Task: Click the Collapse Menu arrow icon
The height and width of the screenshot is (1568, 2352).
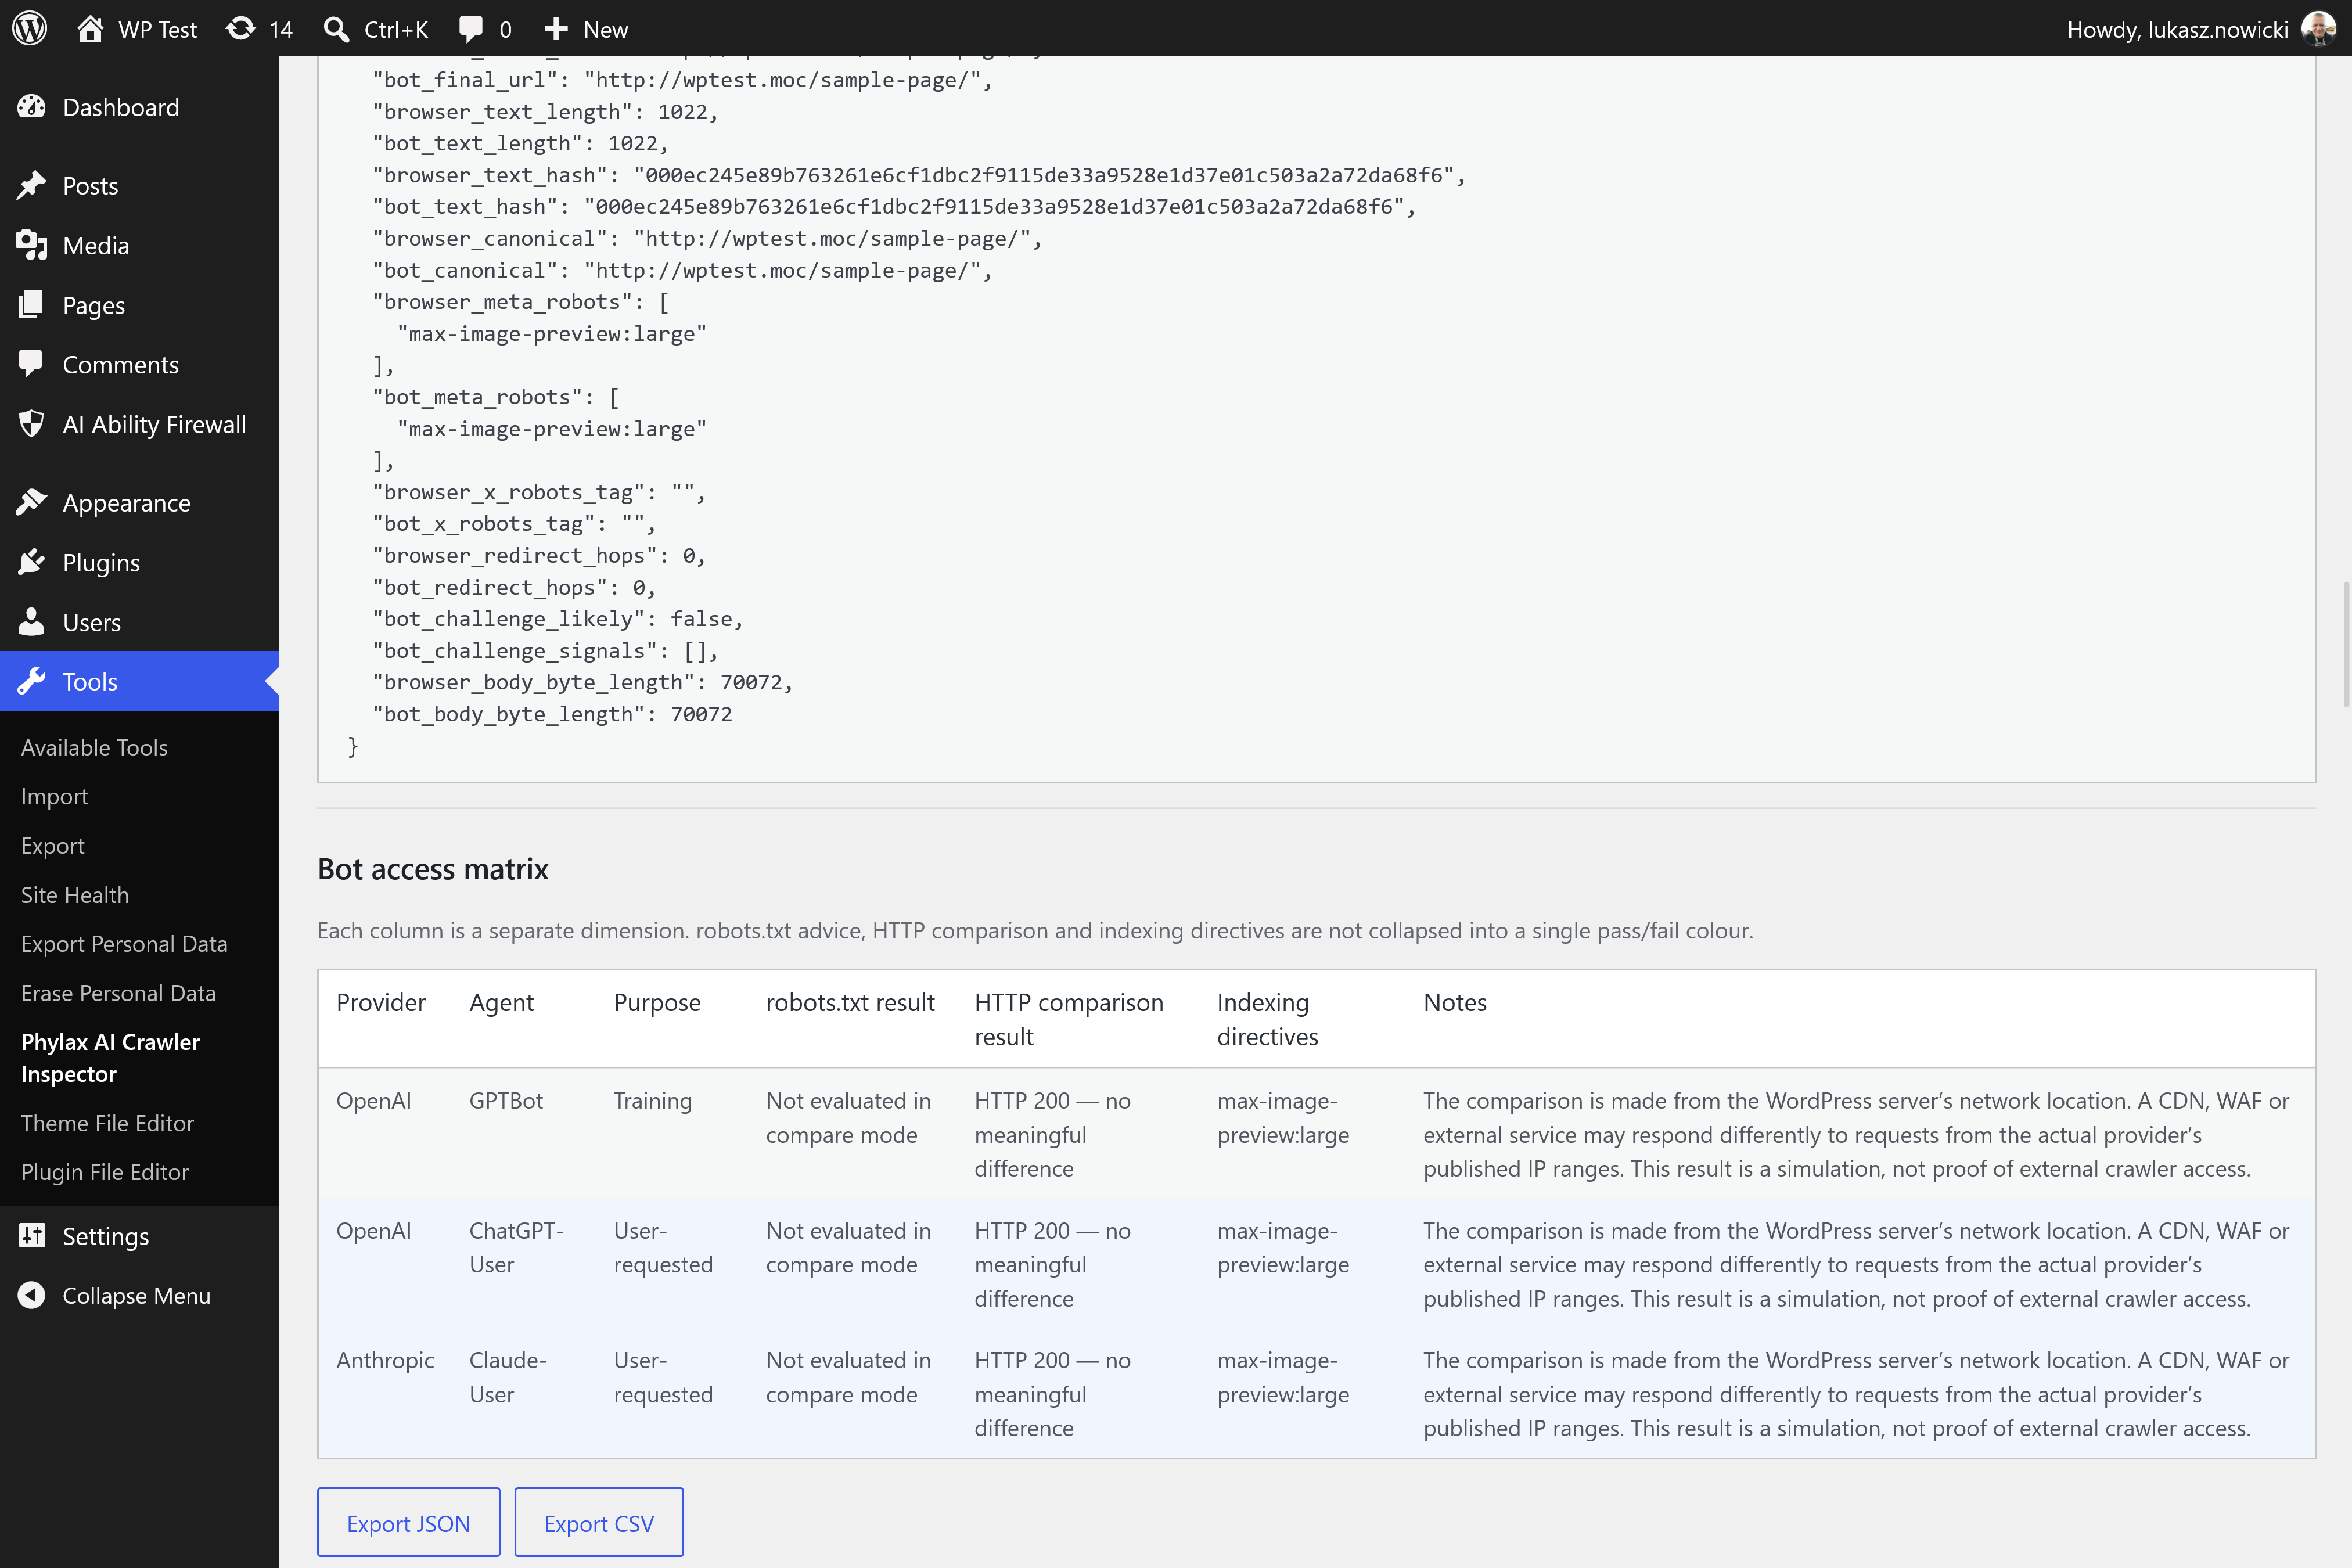Action: point(32,1295)
